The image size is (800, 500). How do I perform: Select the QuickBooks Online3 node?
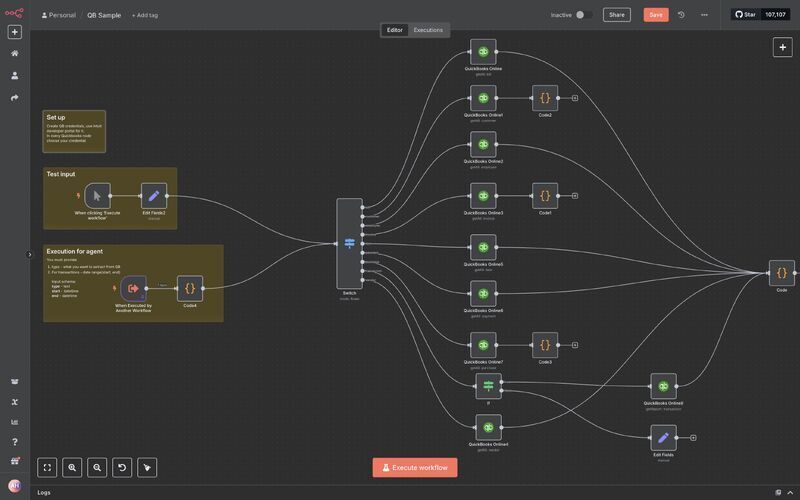pyautogui.click(x=483, y=196)
